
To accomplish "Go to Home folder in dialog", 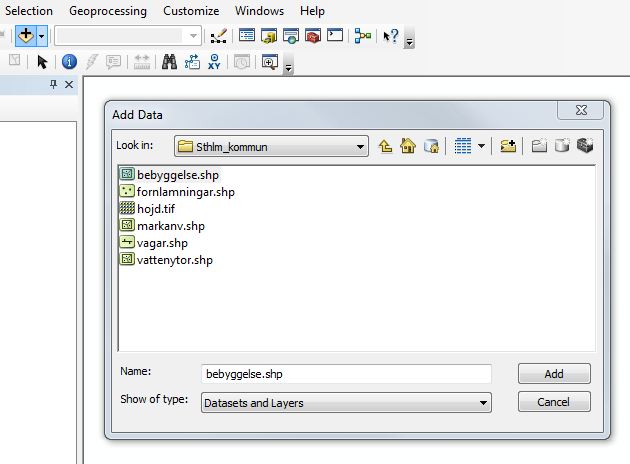I will pyautogui.click(x=408, y=146).
